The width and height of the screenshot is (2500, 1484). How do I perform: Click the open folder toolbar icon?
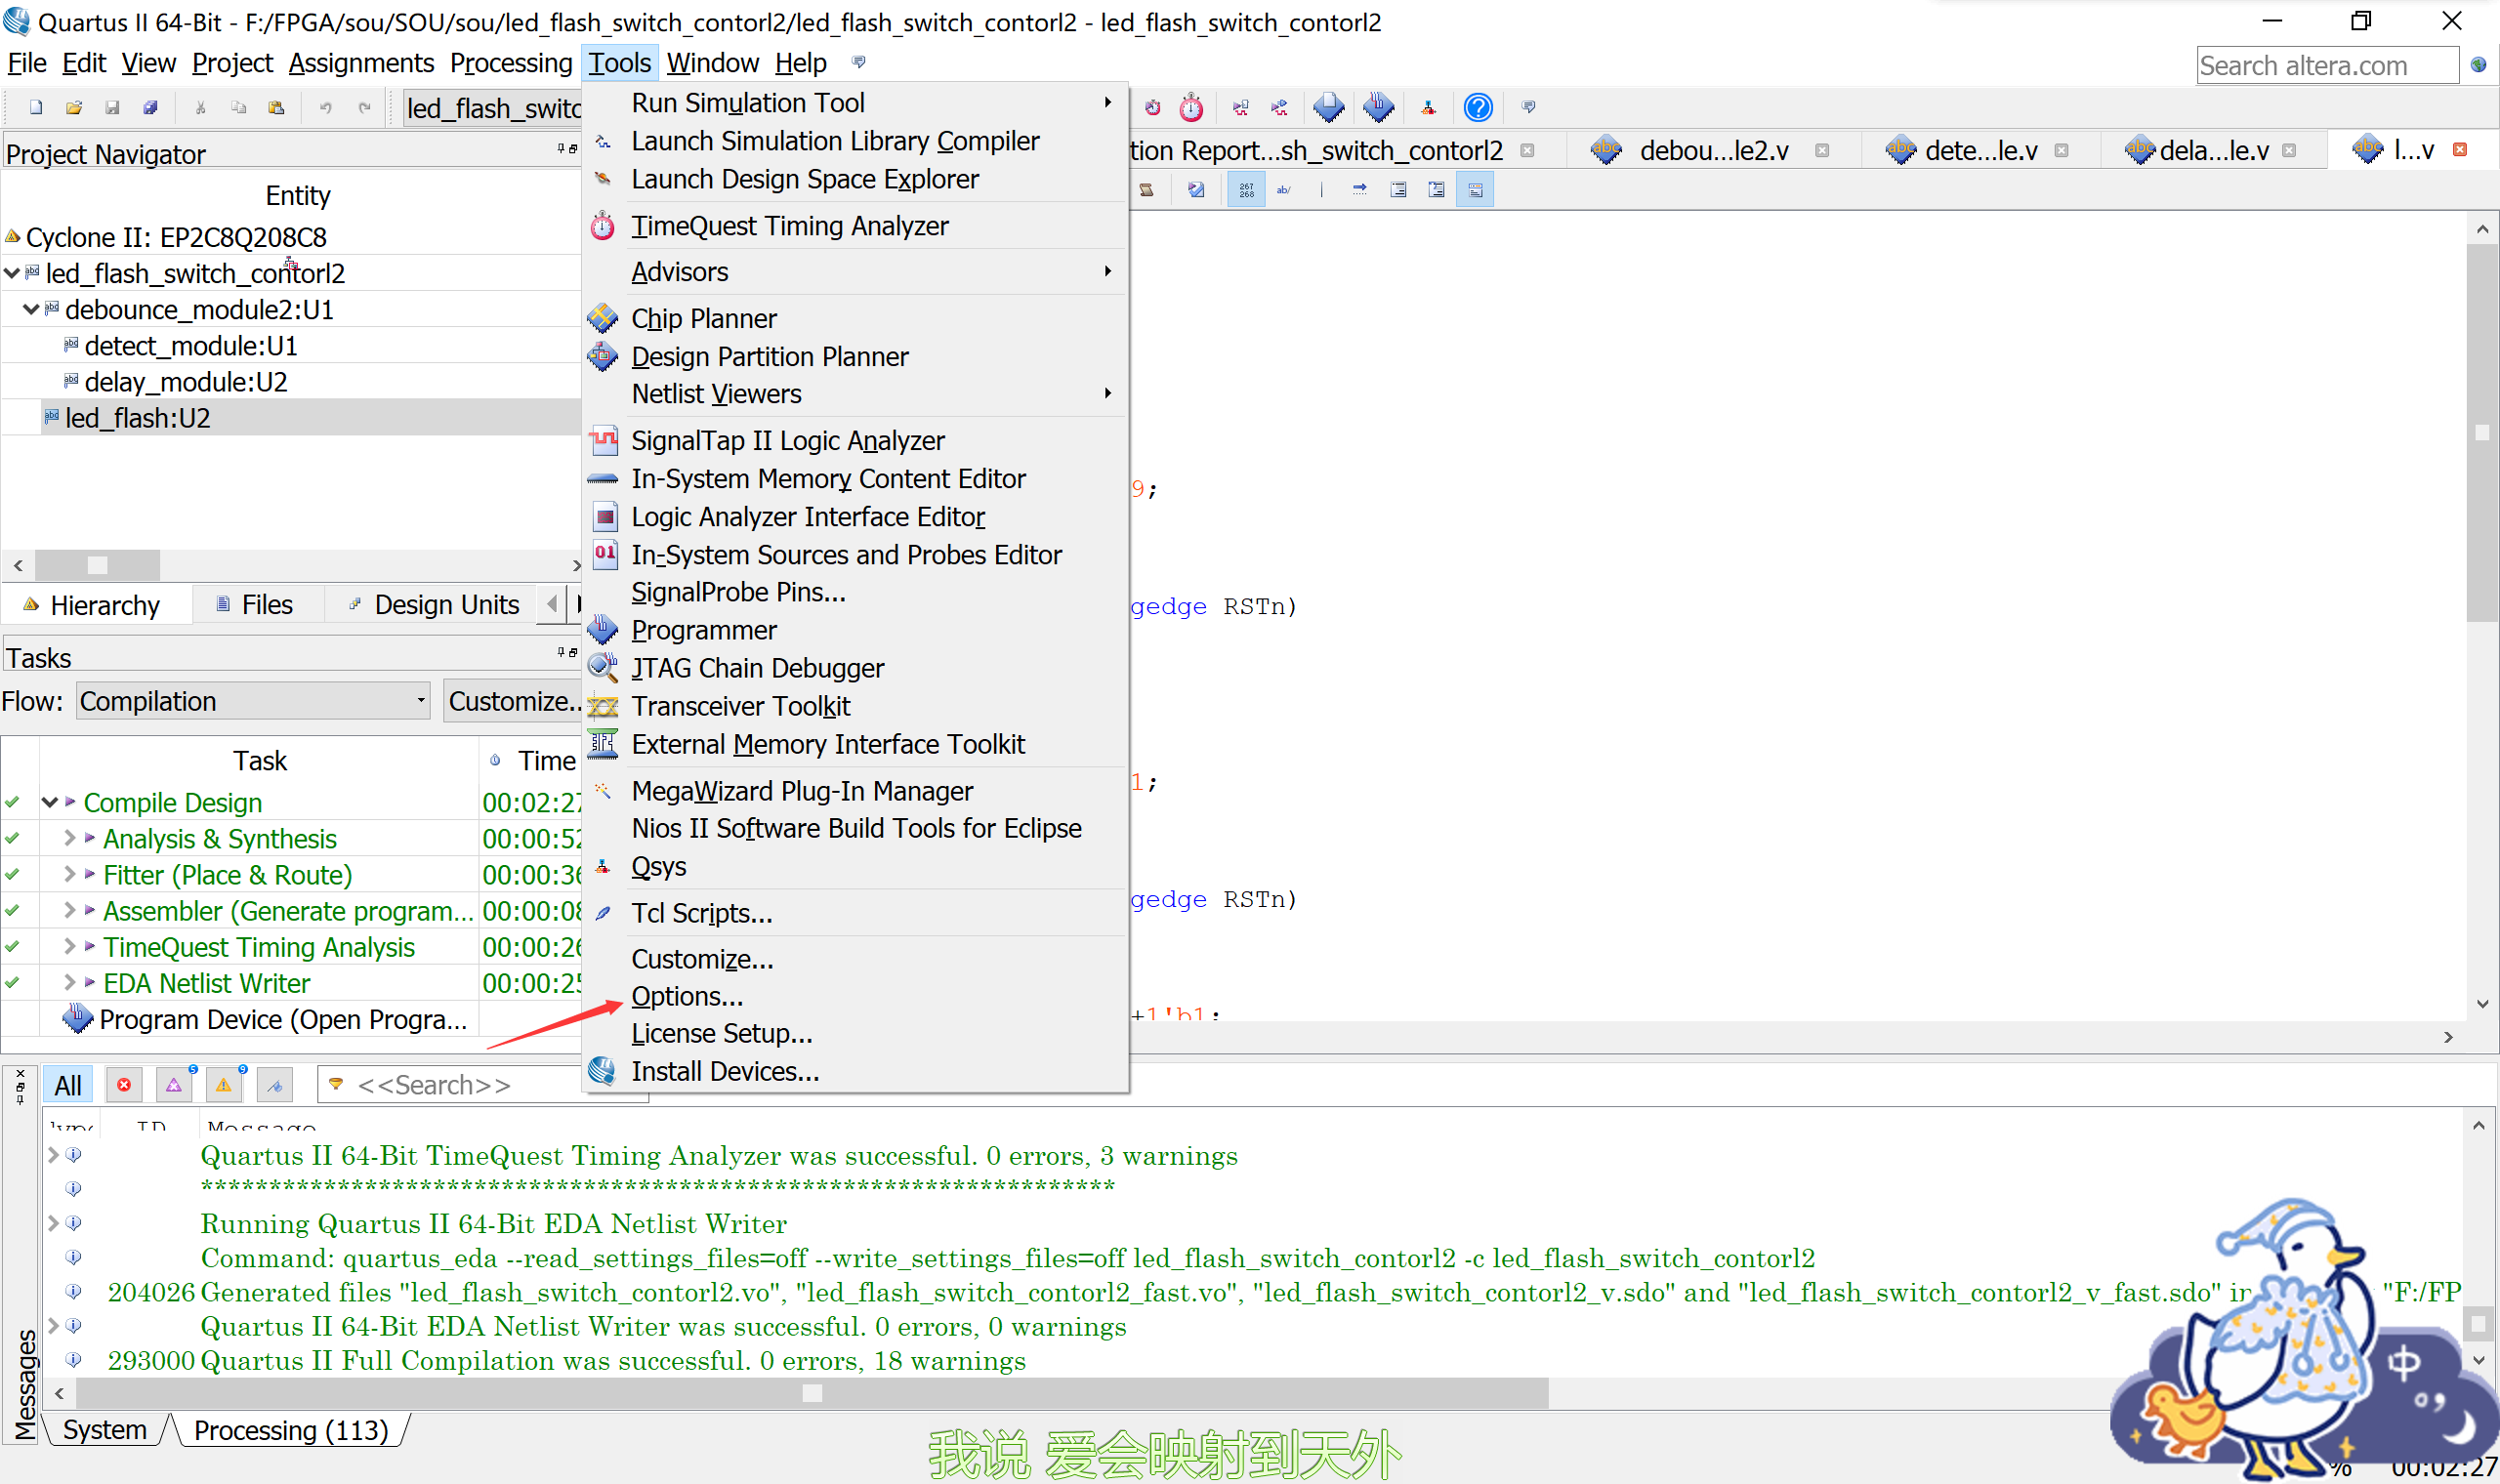pyautogui.click(x=73, y=107)
